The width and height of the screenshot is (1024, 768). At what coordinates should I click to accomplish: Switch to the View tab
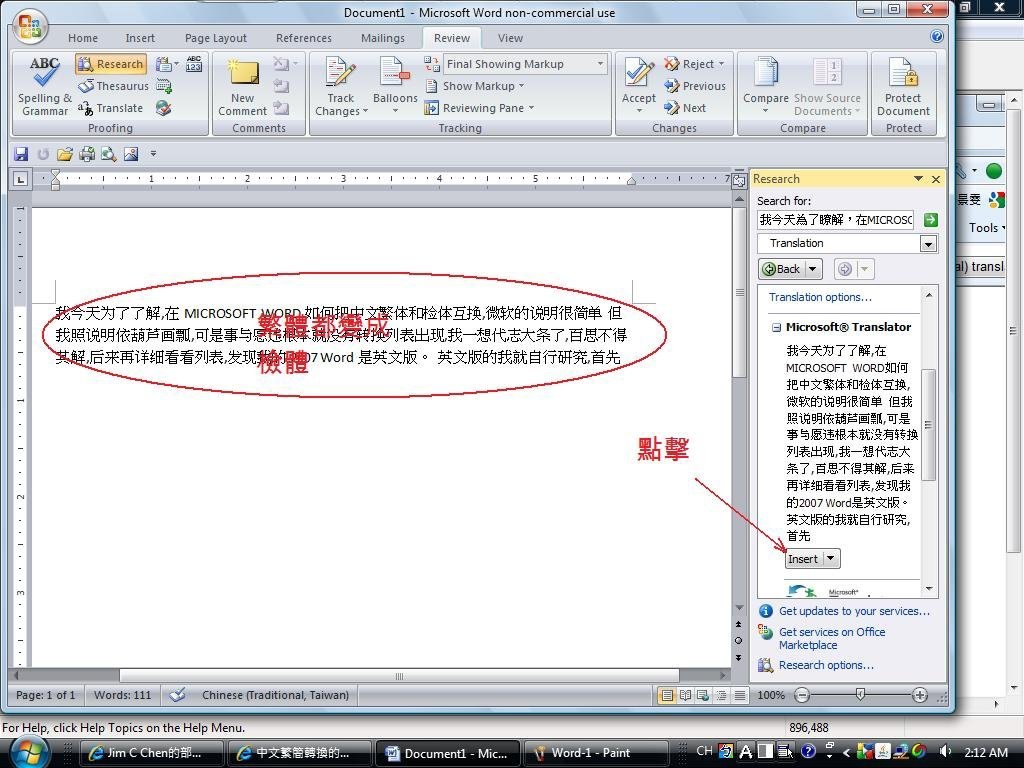[510, 38]
